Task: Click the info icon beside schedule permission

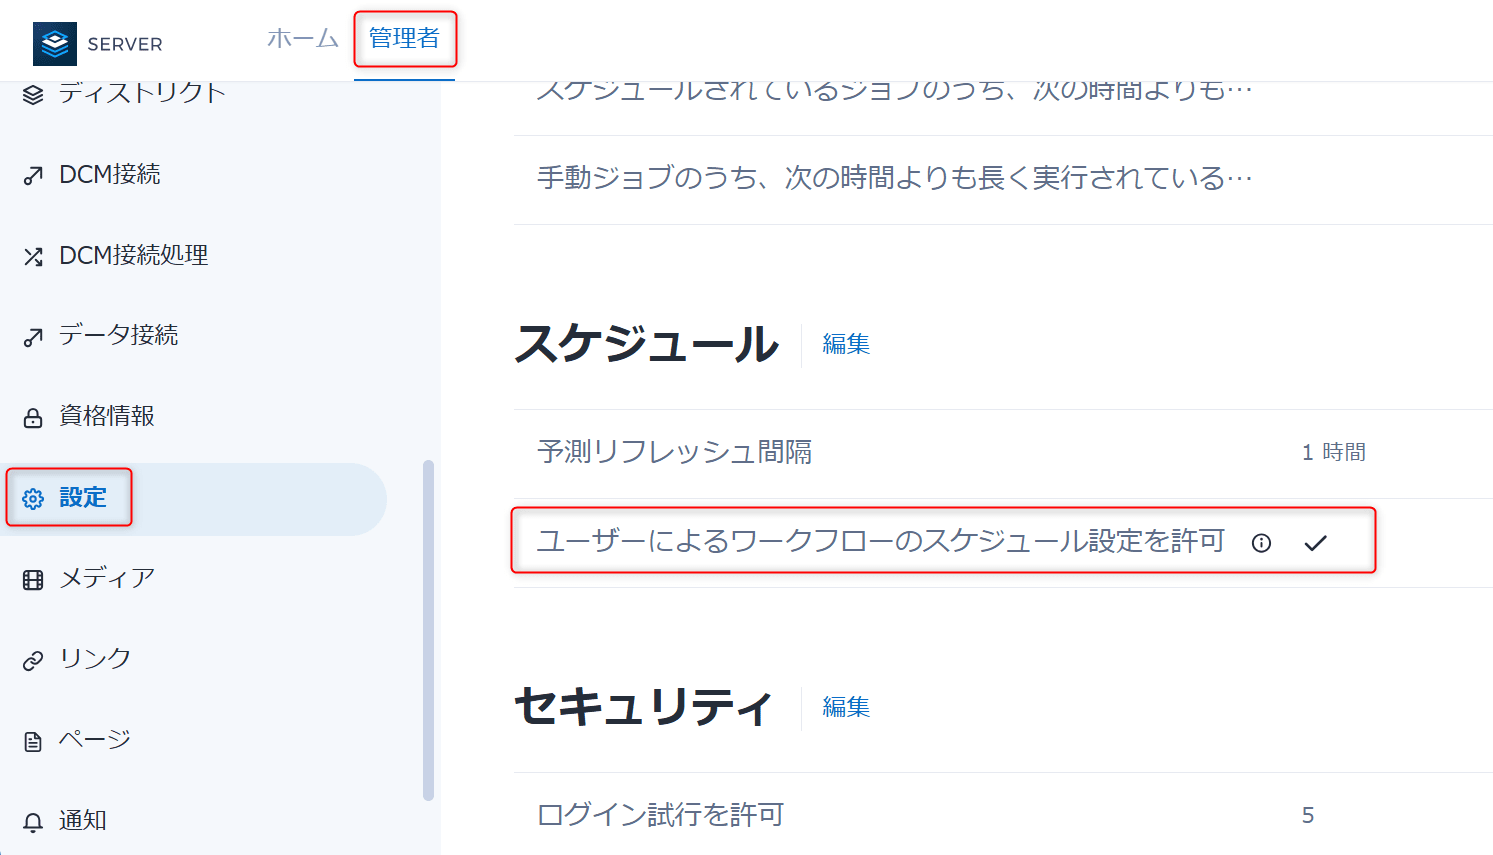Action: [1262, 543]
